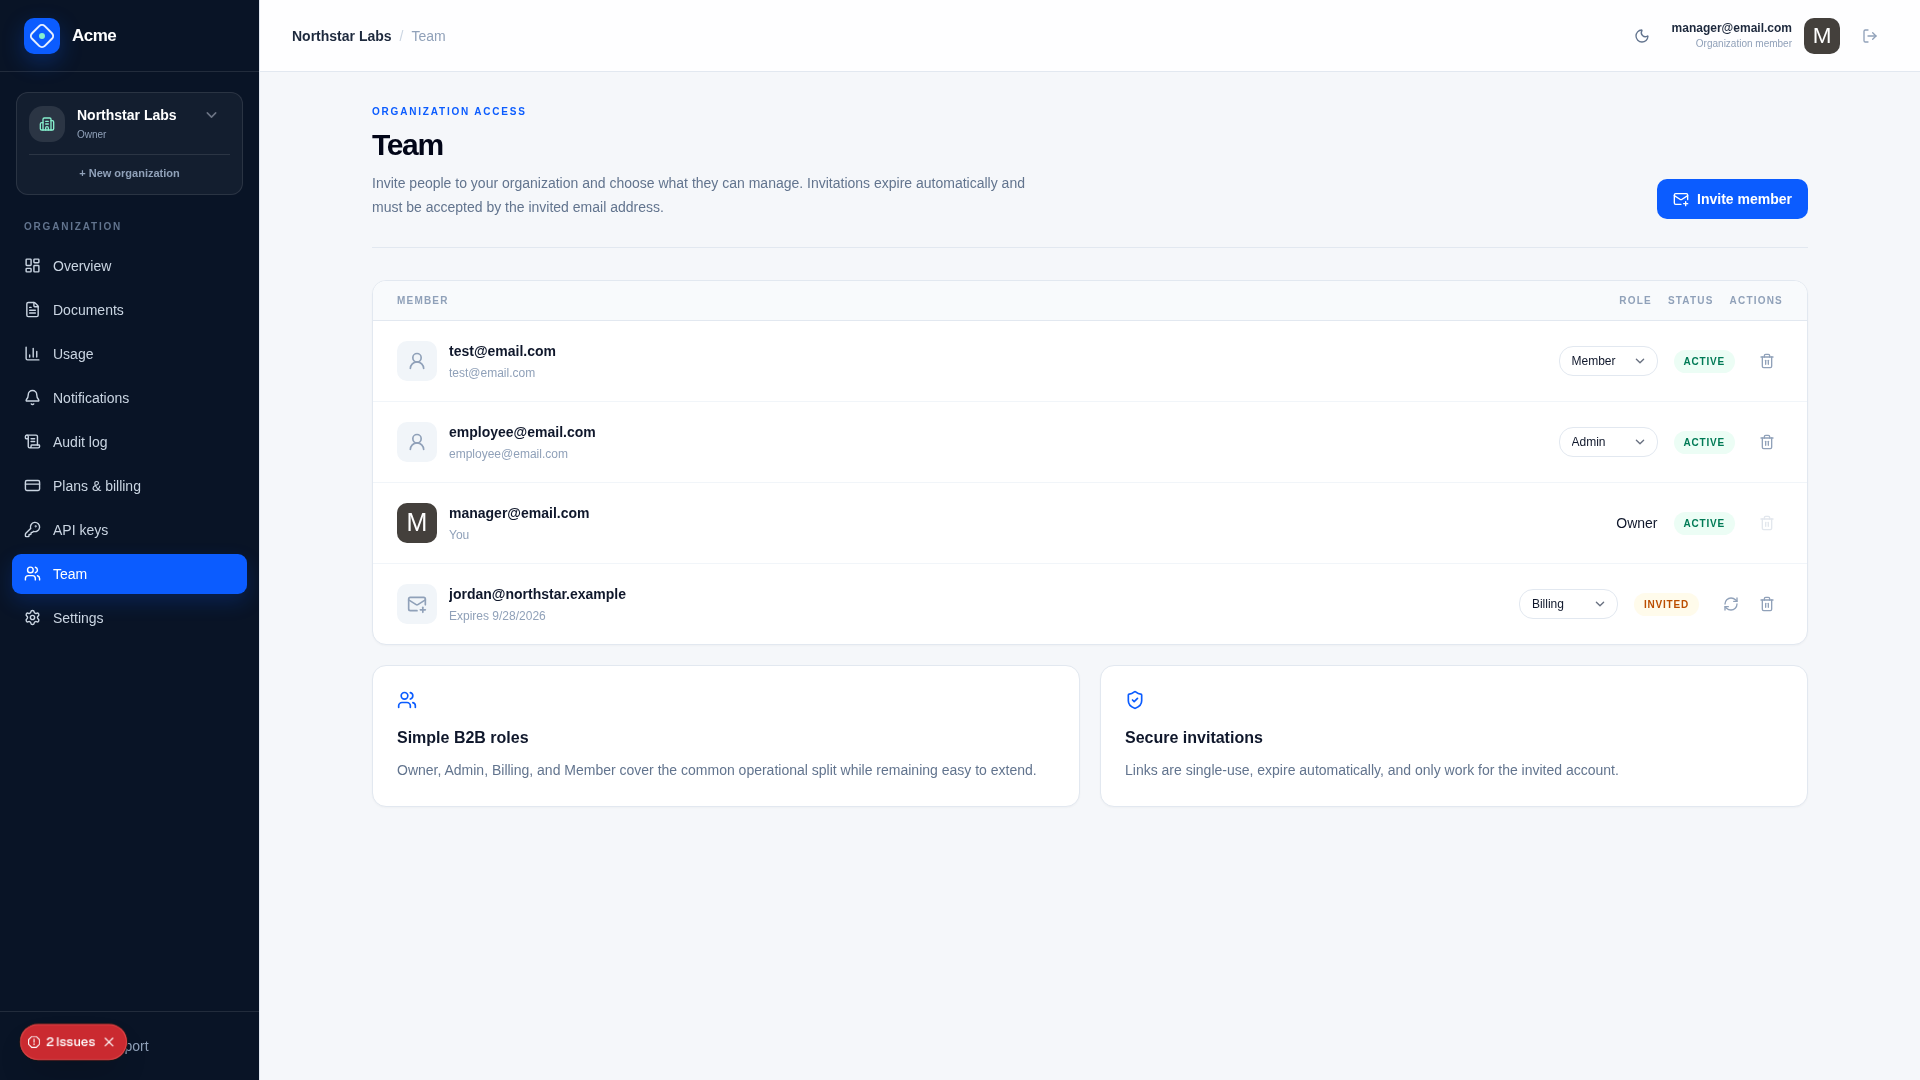Click the sign out icon
The height and width of the screenshot is (1080, 1920).
pos(1870,36)
